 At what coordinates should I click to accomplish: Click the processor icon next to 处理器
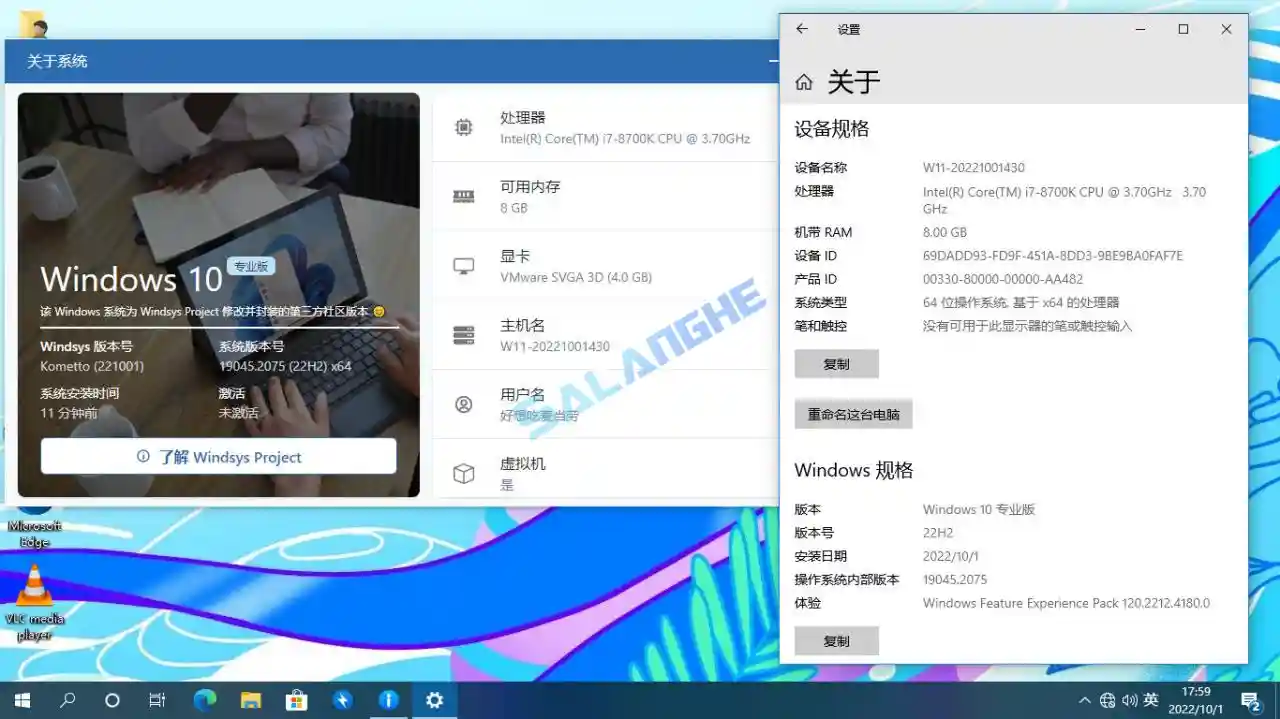pyautogui.click(x=463, y=127)
